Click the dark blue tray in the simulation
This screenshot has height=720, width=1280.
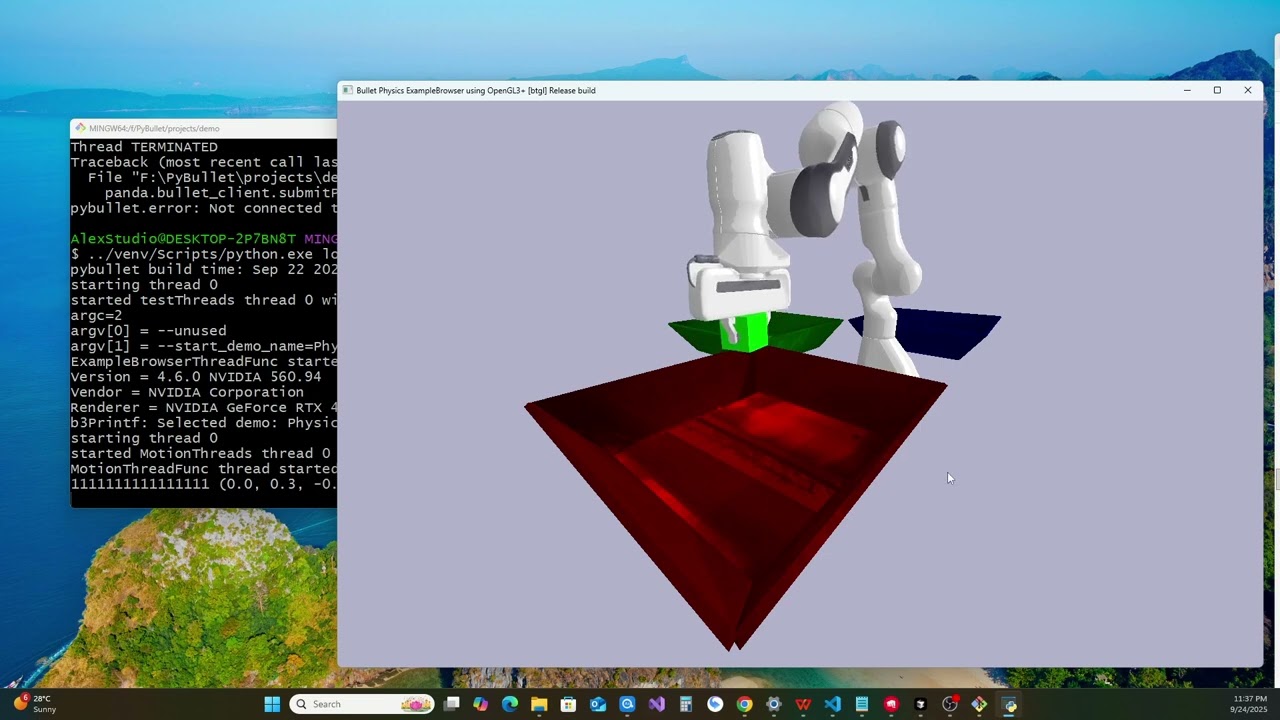[x=935, y=333]
